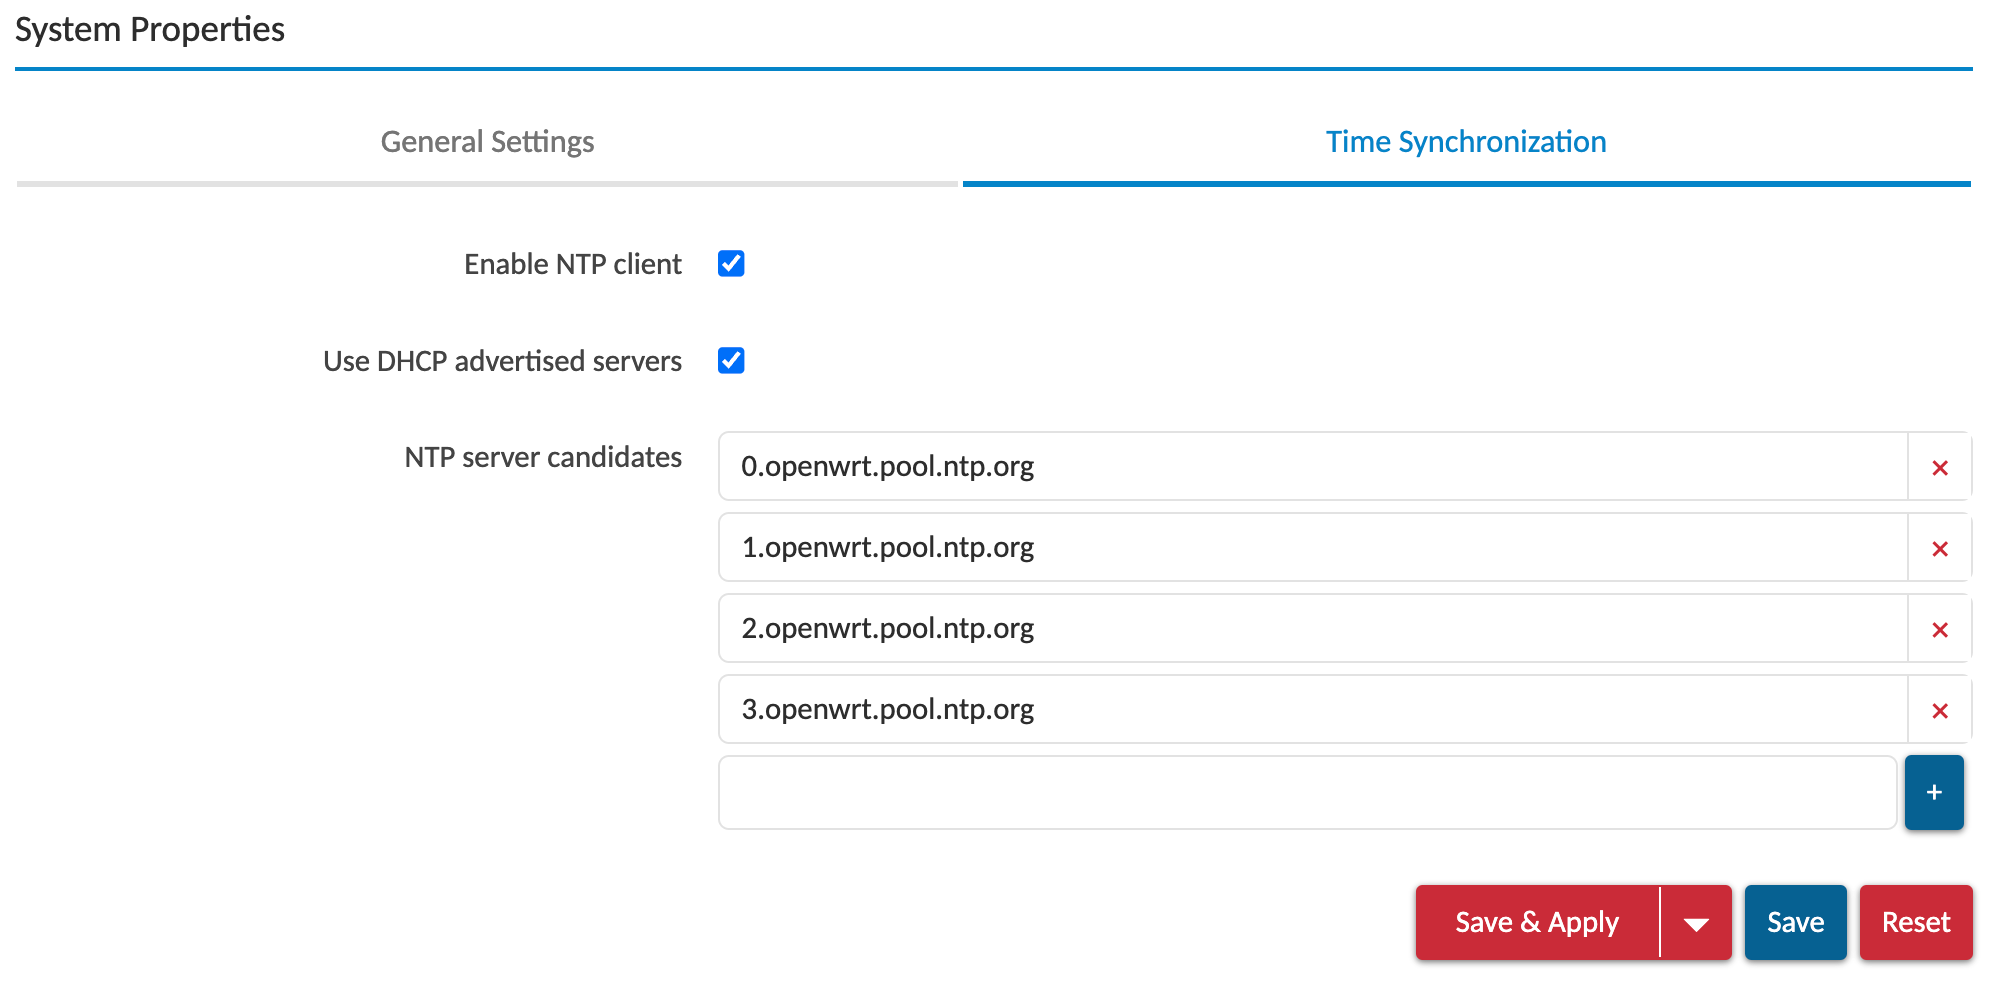The height and width of the screenshot is (986, 2006).
Task: Remove the 0.openwrt.pool.ntp.org server entry
Action: tap(1939, 467)
